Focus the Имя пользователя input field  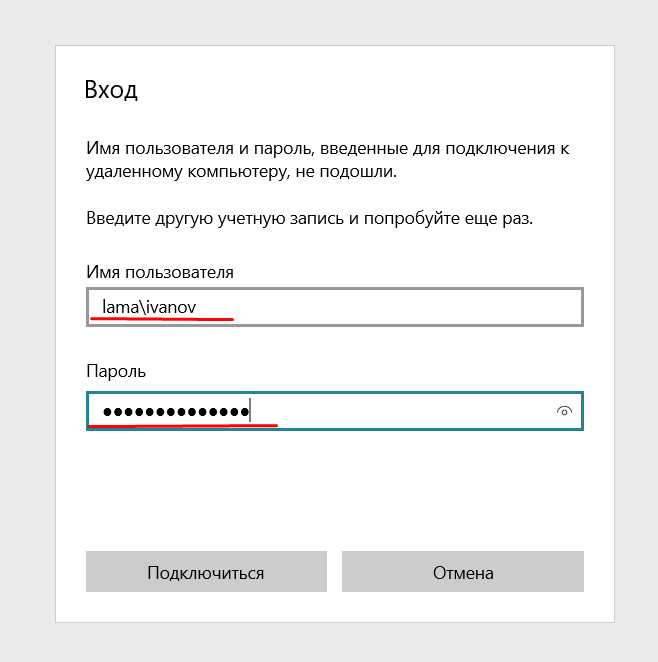pyautogui.click(x=335, y=307)
